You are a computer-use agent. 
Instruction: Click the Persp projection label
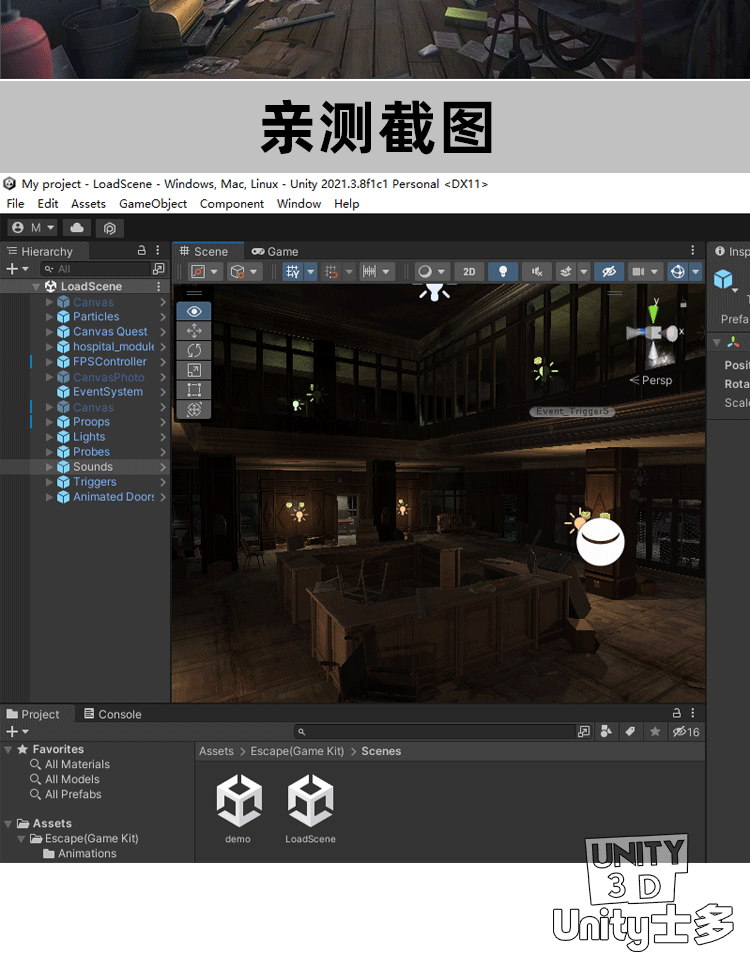(656, 380)
